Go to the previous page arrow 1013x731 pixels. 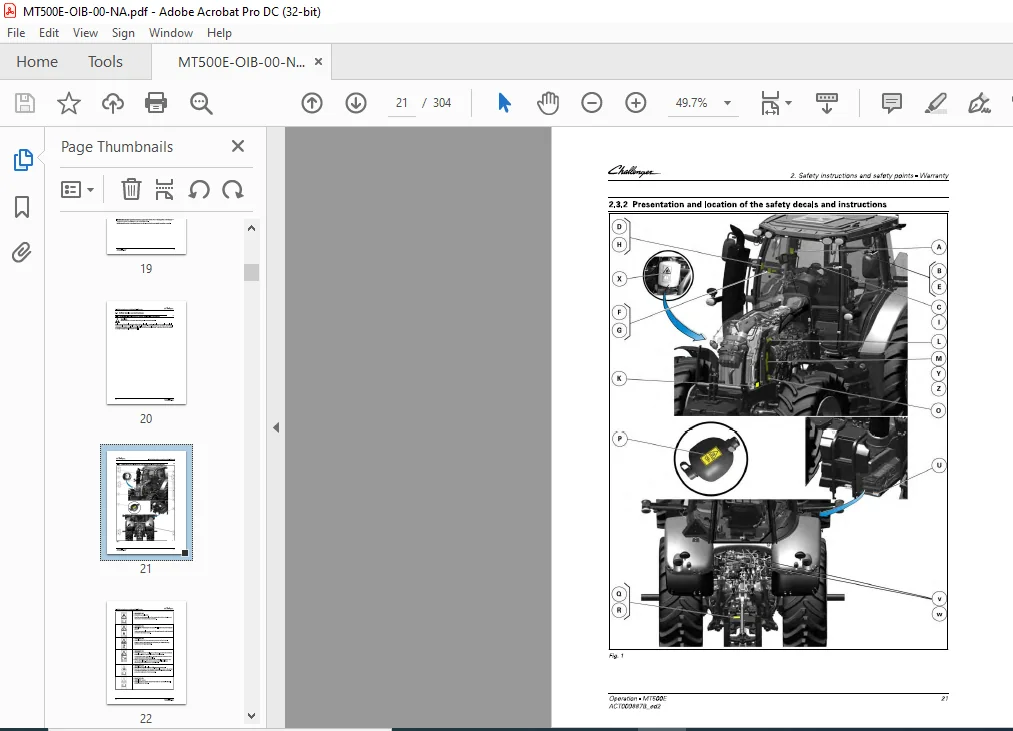pyautogui.click(x=312, y=103)
